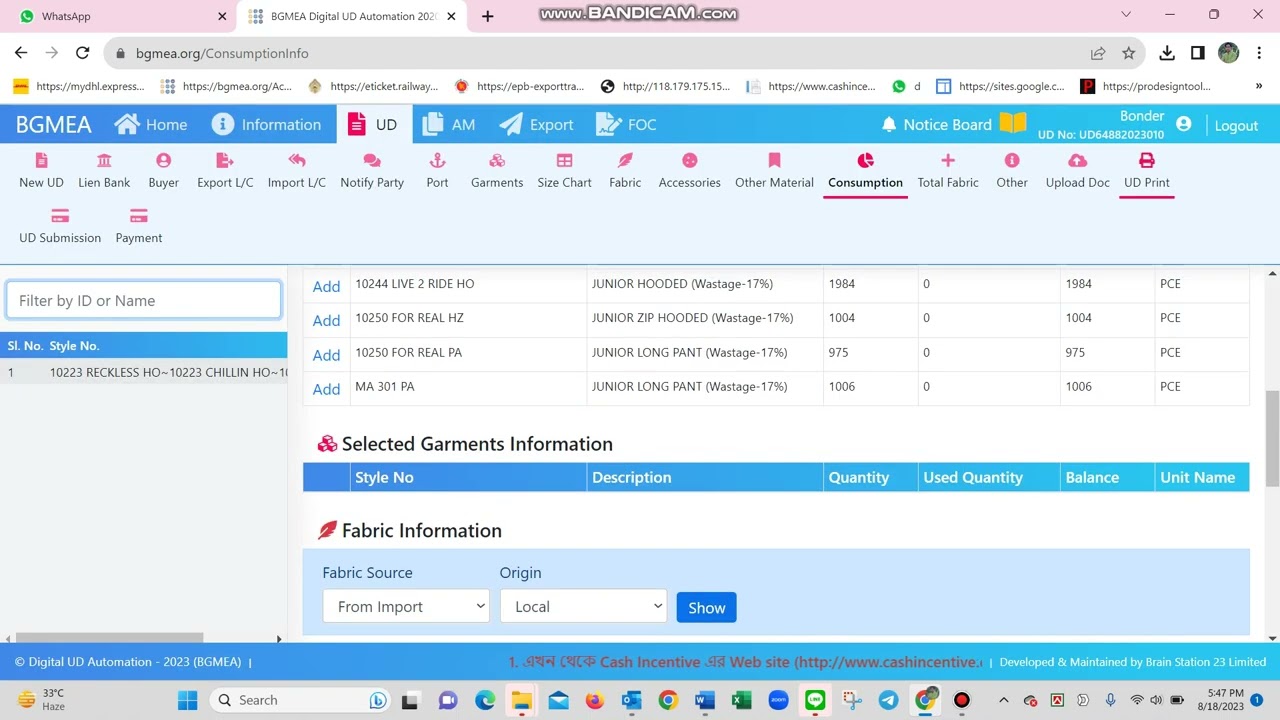This screenshot has width=1280, height=720.
Task: Open the AM main menu
Action: point(449,124)
